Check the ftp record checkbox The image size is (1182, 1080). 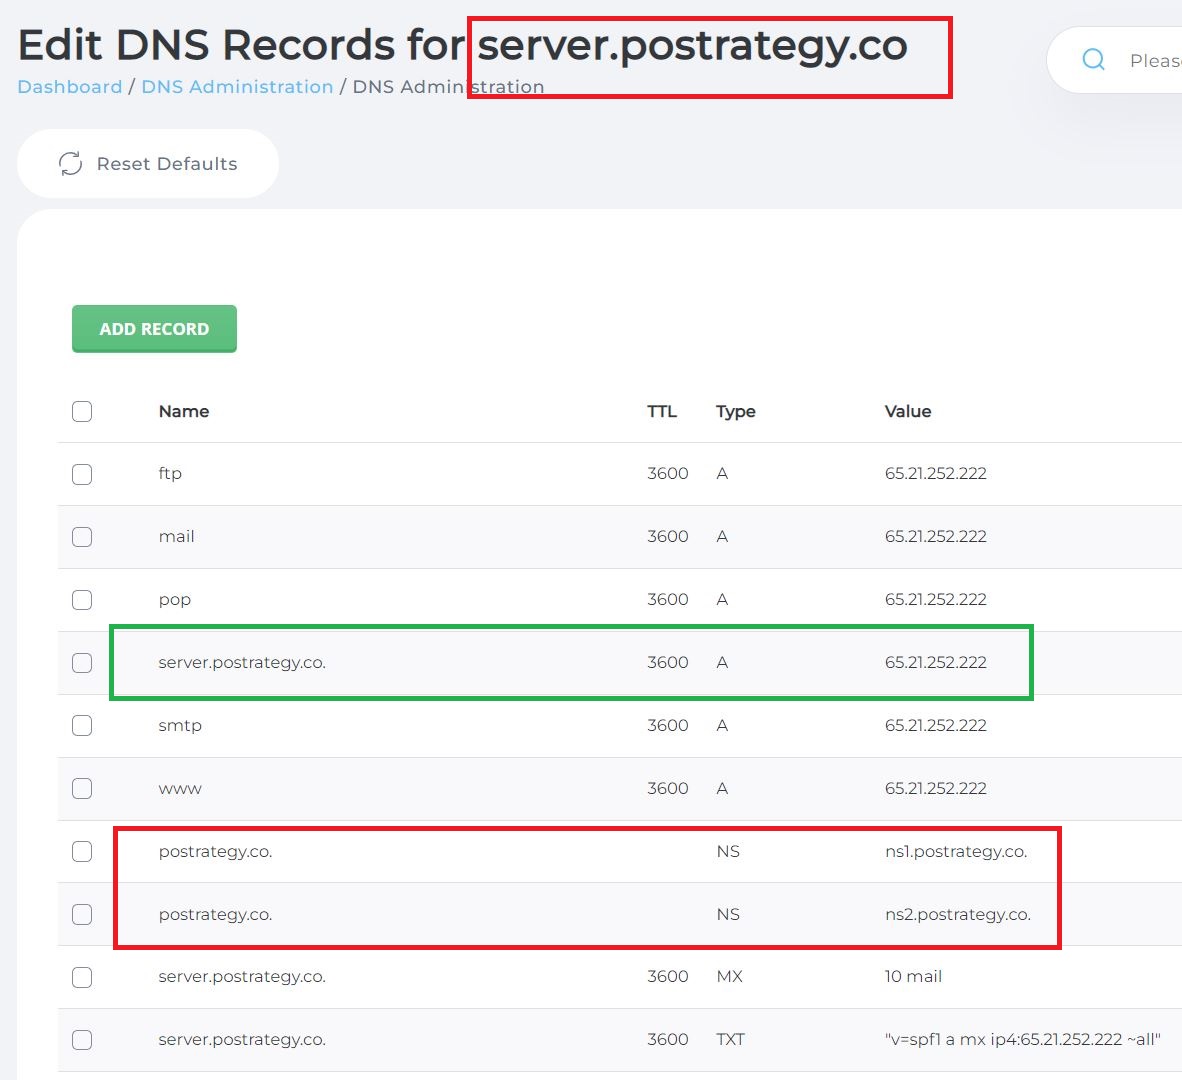tap(82, 474)
